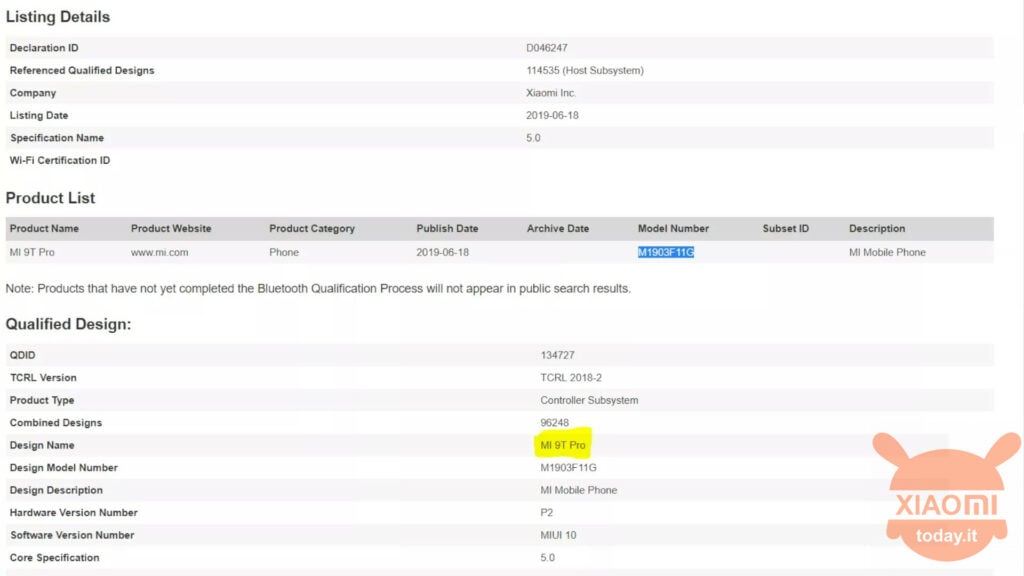The image size is (1024, 576).
Task: Click the value "Controller Subsystem"
Action: (x=589, y=400)
